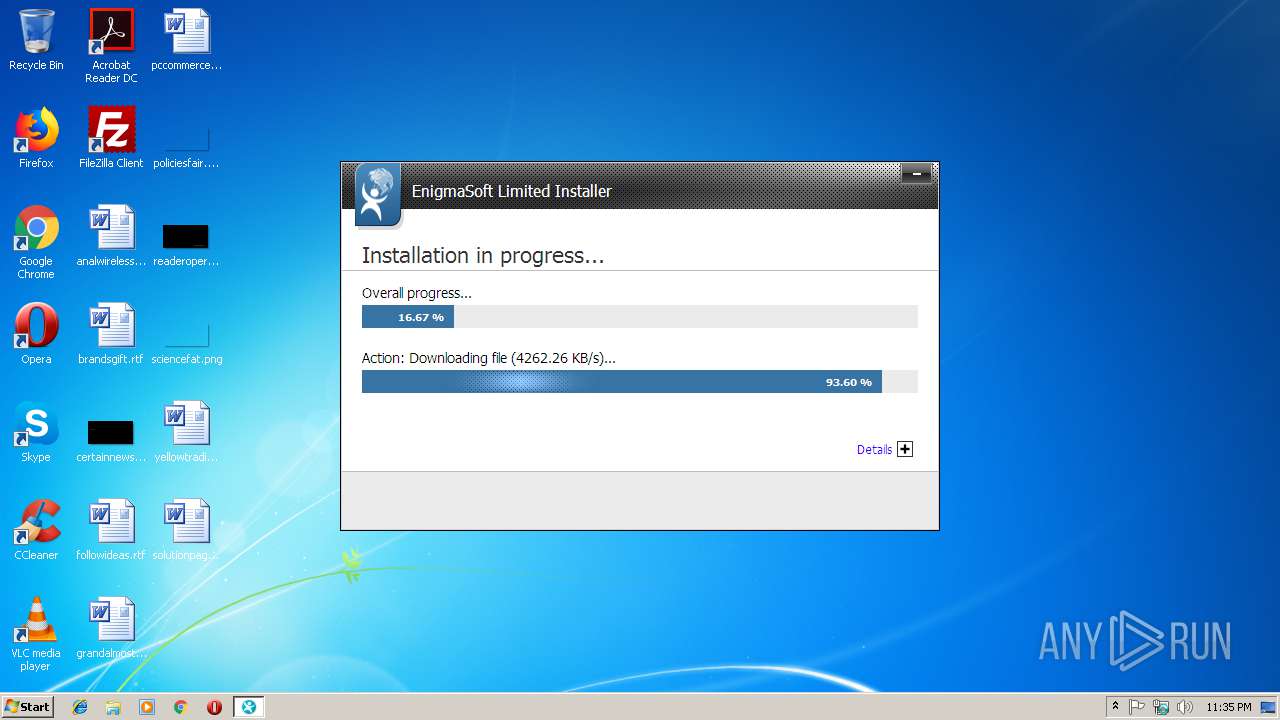Select sciencefat.png file icon
Viewport: 1280px width, 720px height.
coord(187,343)
